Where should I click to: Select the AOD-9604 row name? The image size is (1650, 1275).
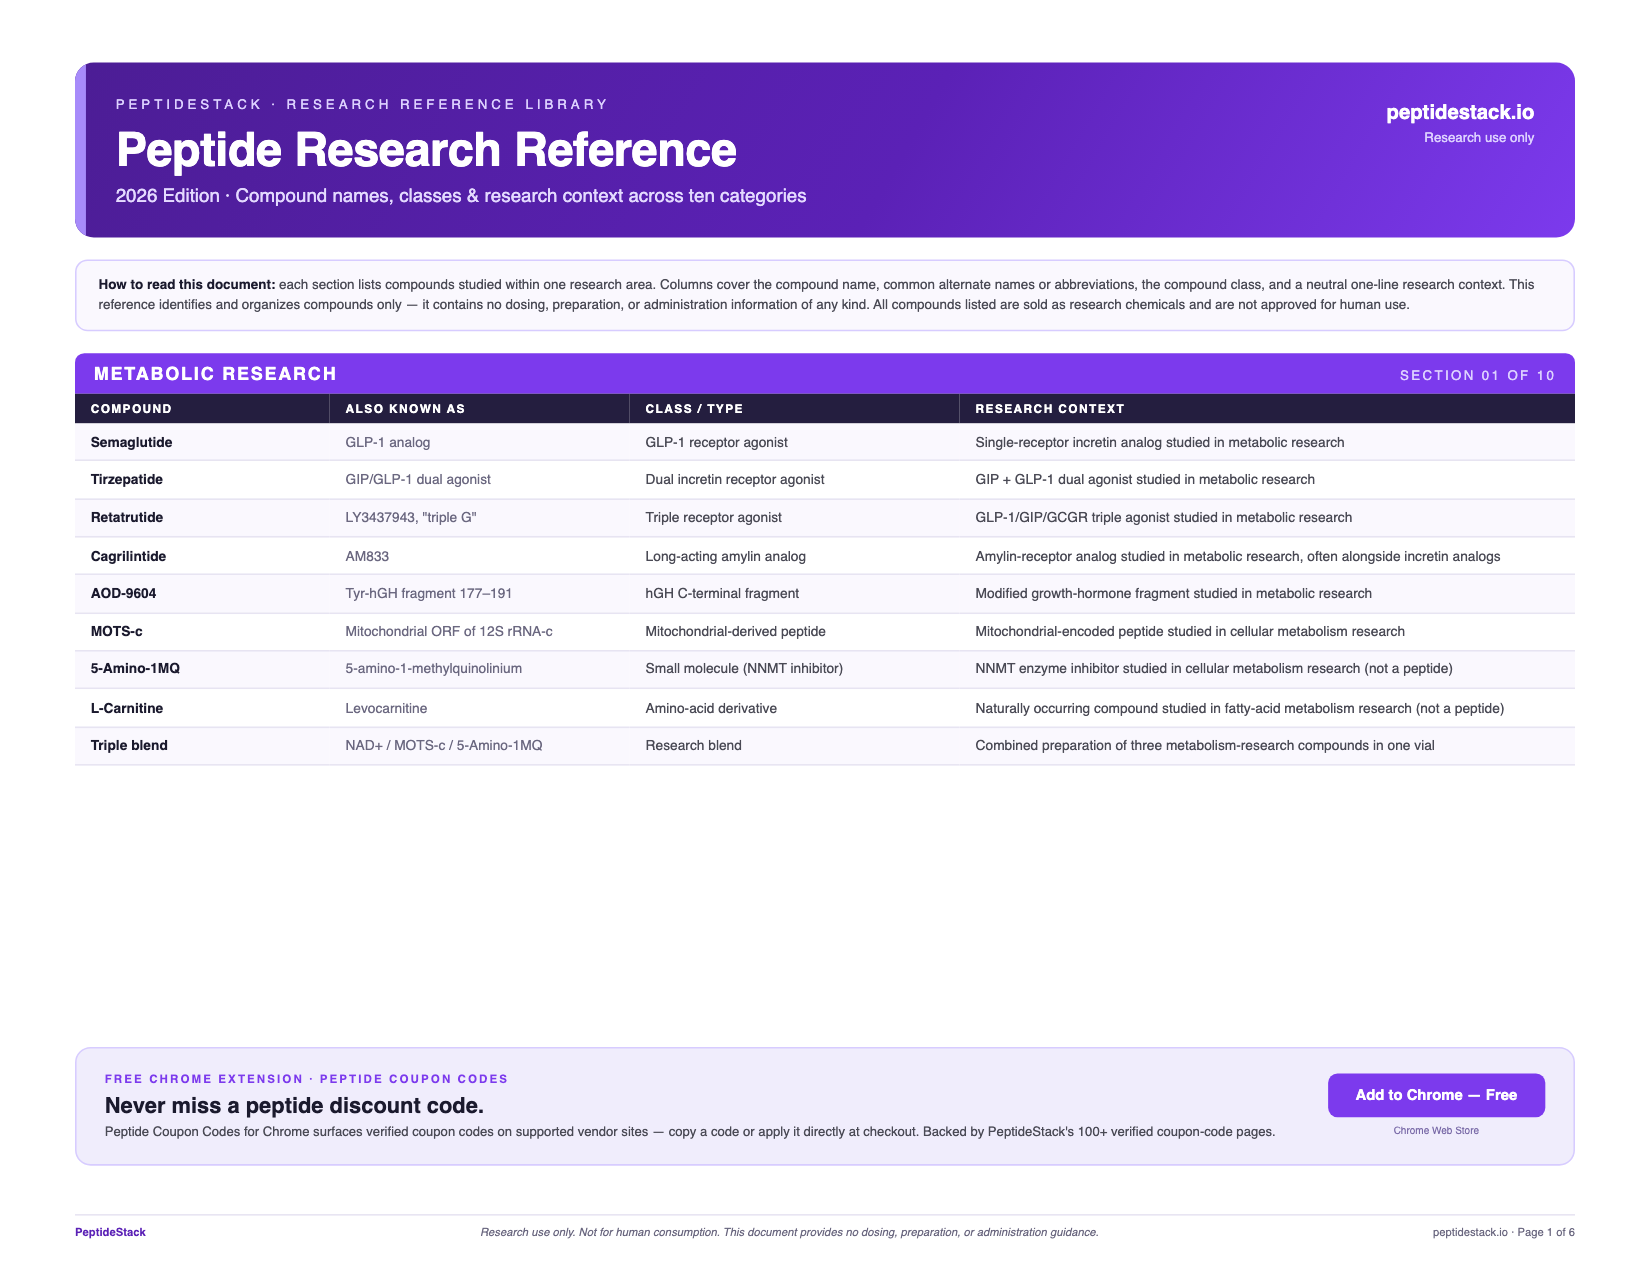(123, 594)
